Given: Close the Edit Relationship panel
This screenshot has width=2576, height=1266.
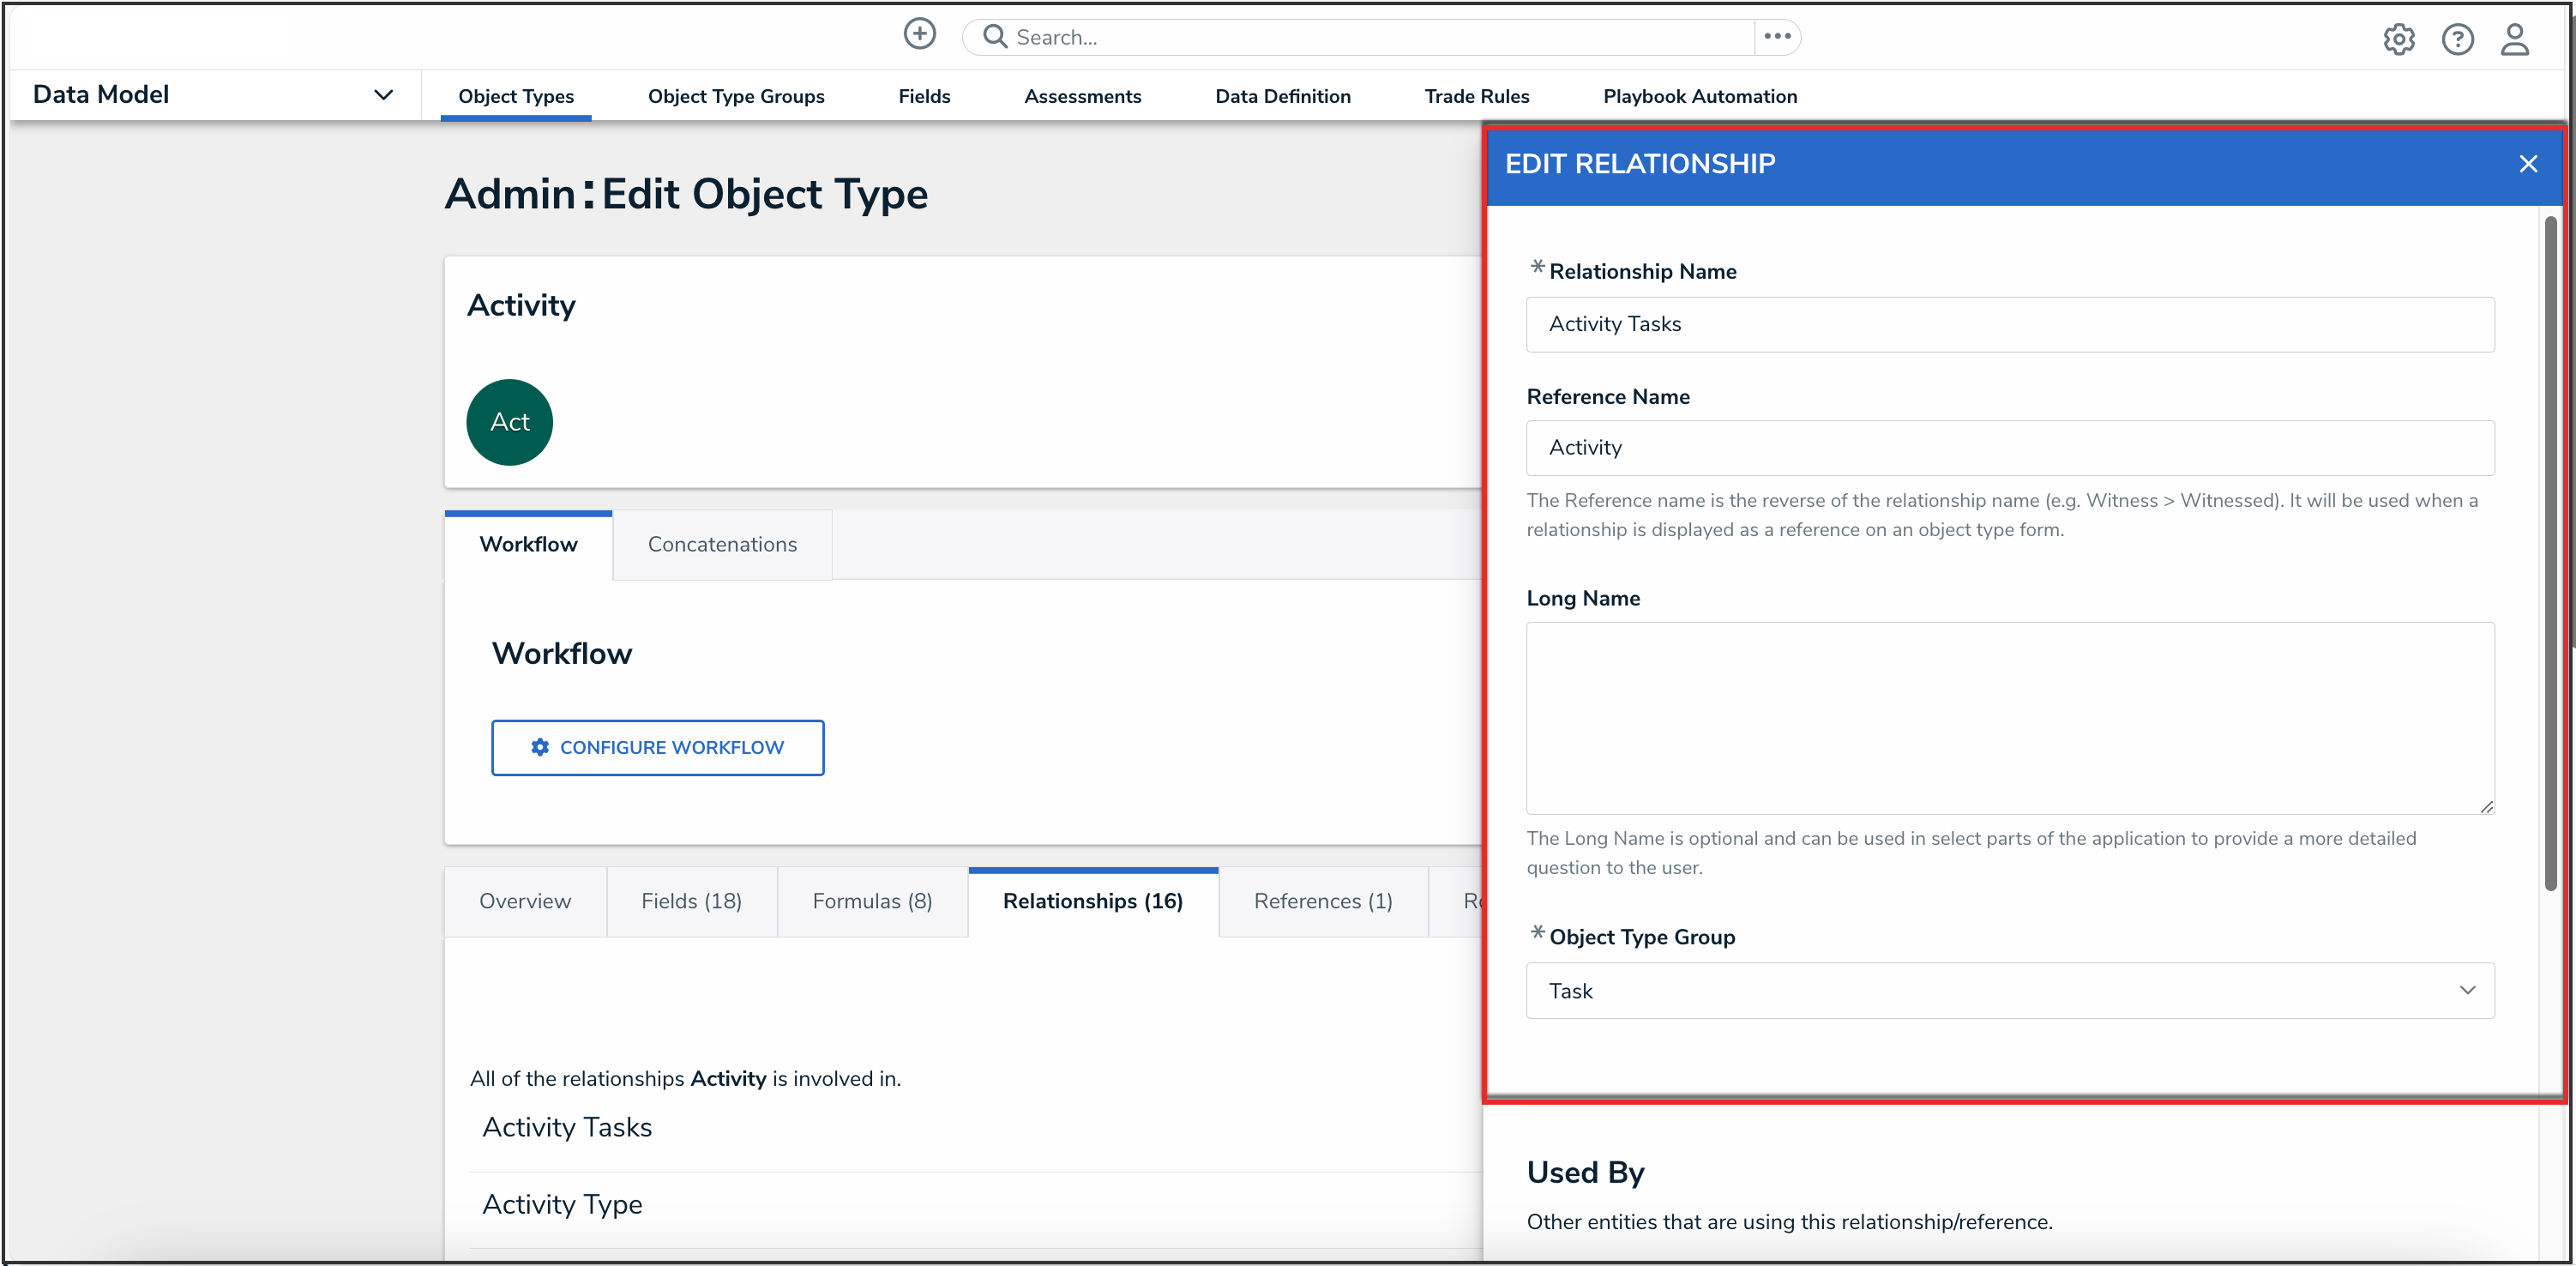Looking at the screenshot, I should point(2527,164).
